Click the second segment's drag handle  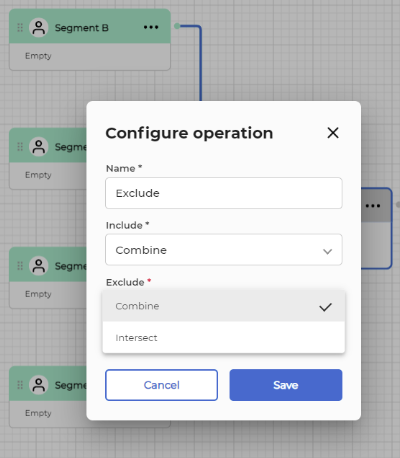20,147
